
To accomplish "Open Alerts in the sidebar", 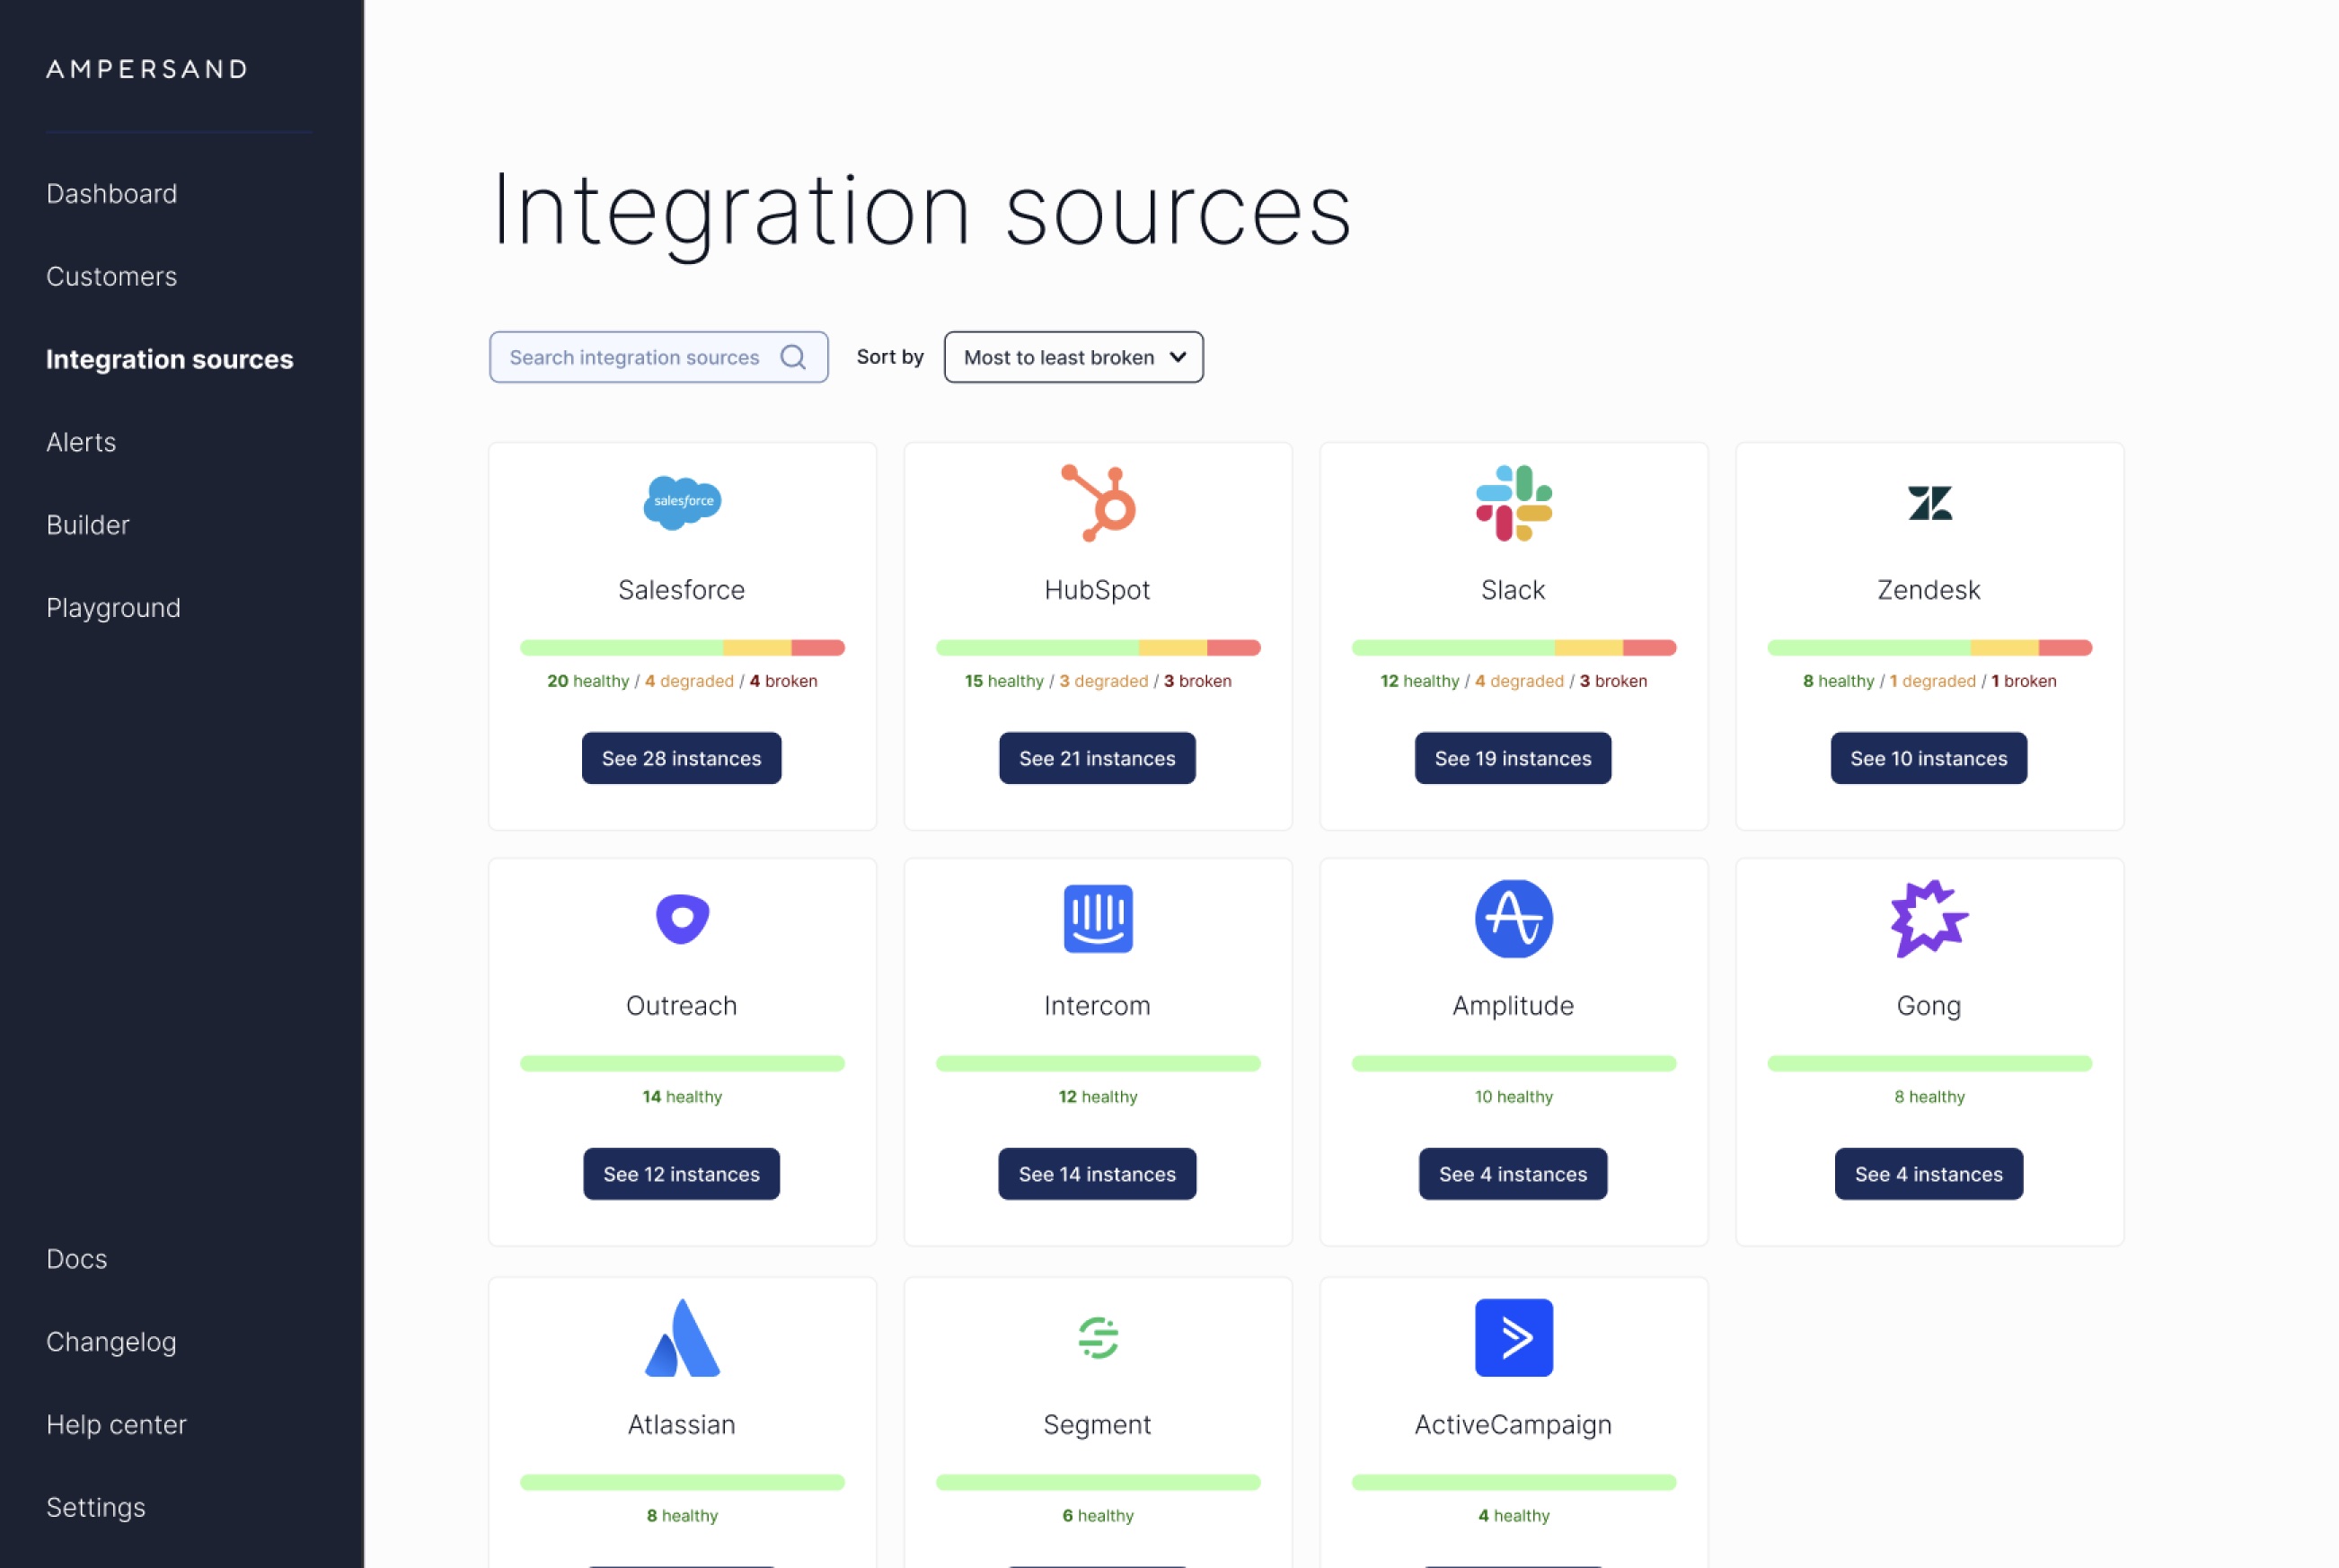I will tap(81, 442).
